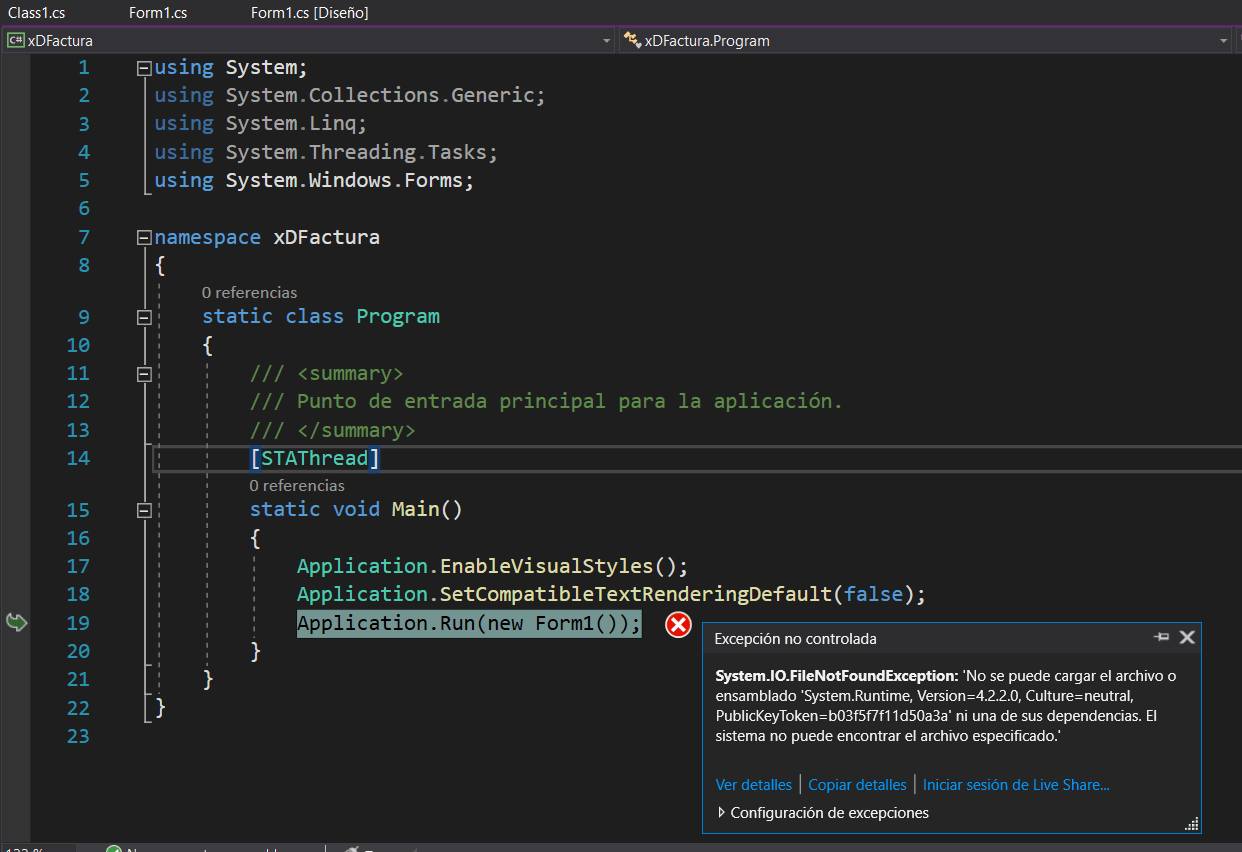
Task: Click the Ver detalles link
Action: [x=753, y=784]
